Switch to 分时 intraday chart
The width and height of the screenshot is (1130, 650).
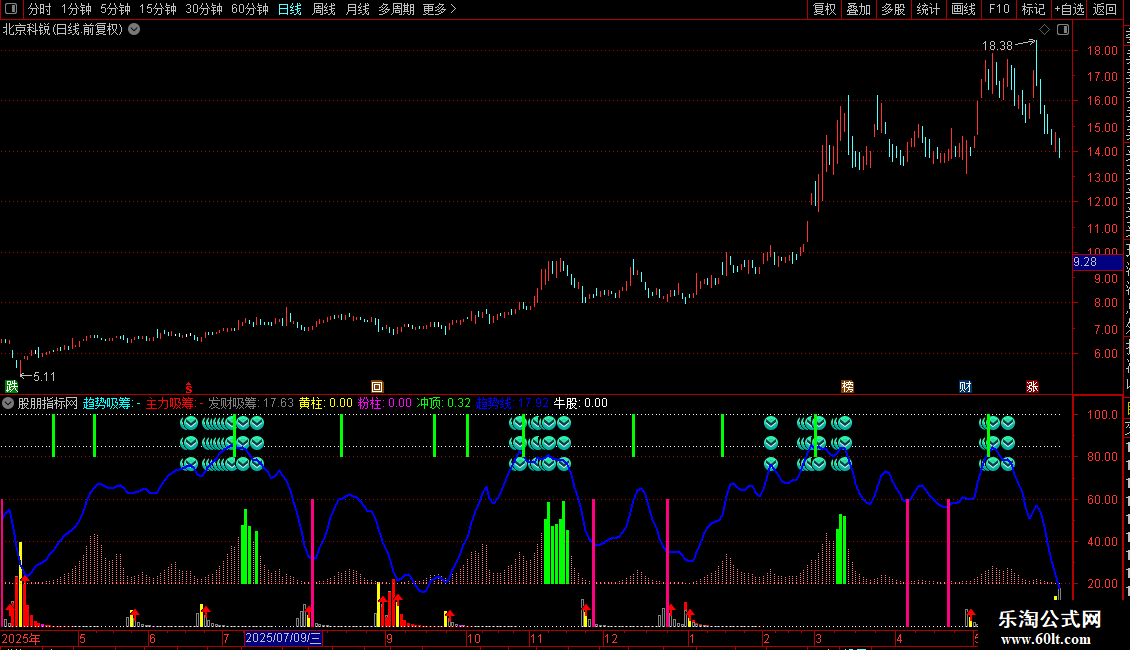[x=40, y=9]
